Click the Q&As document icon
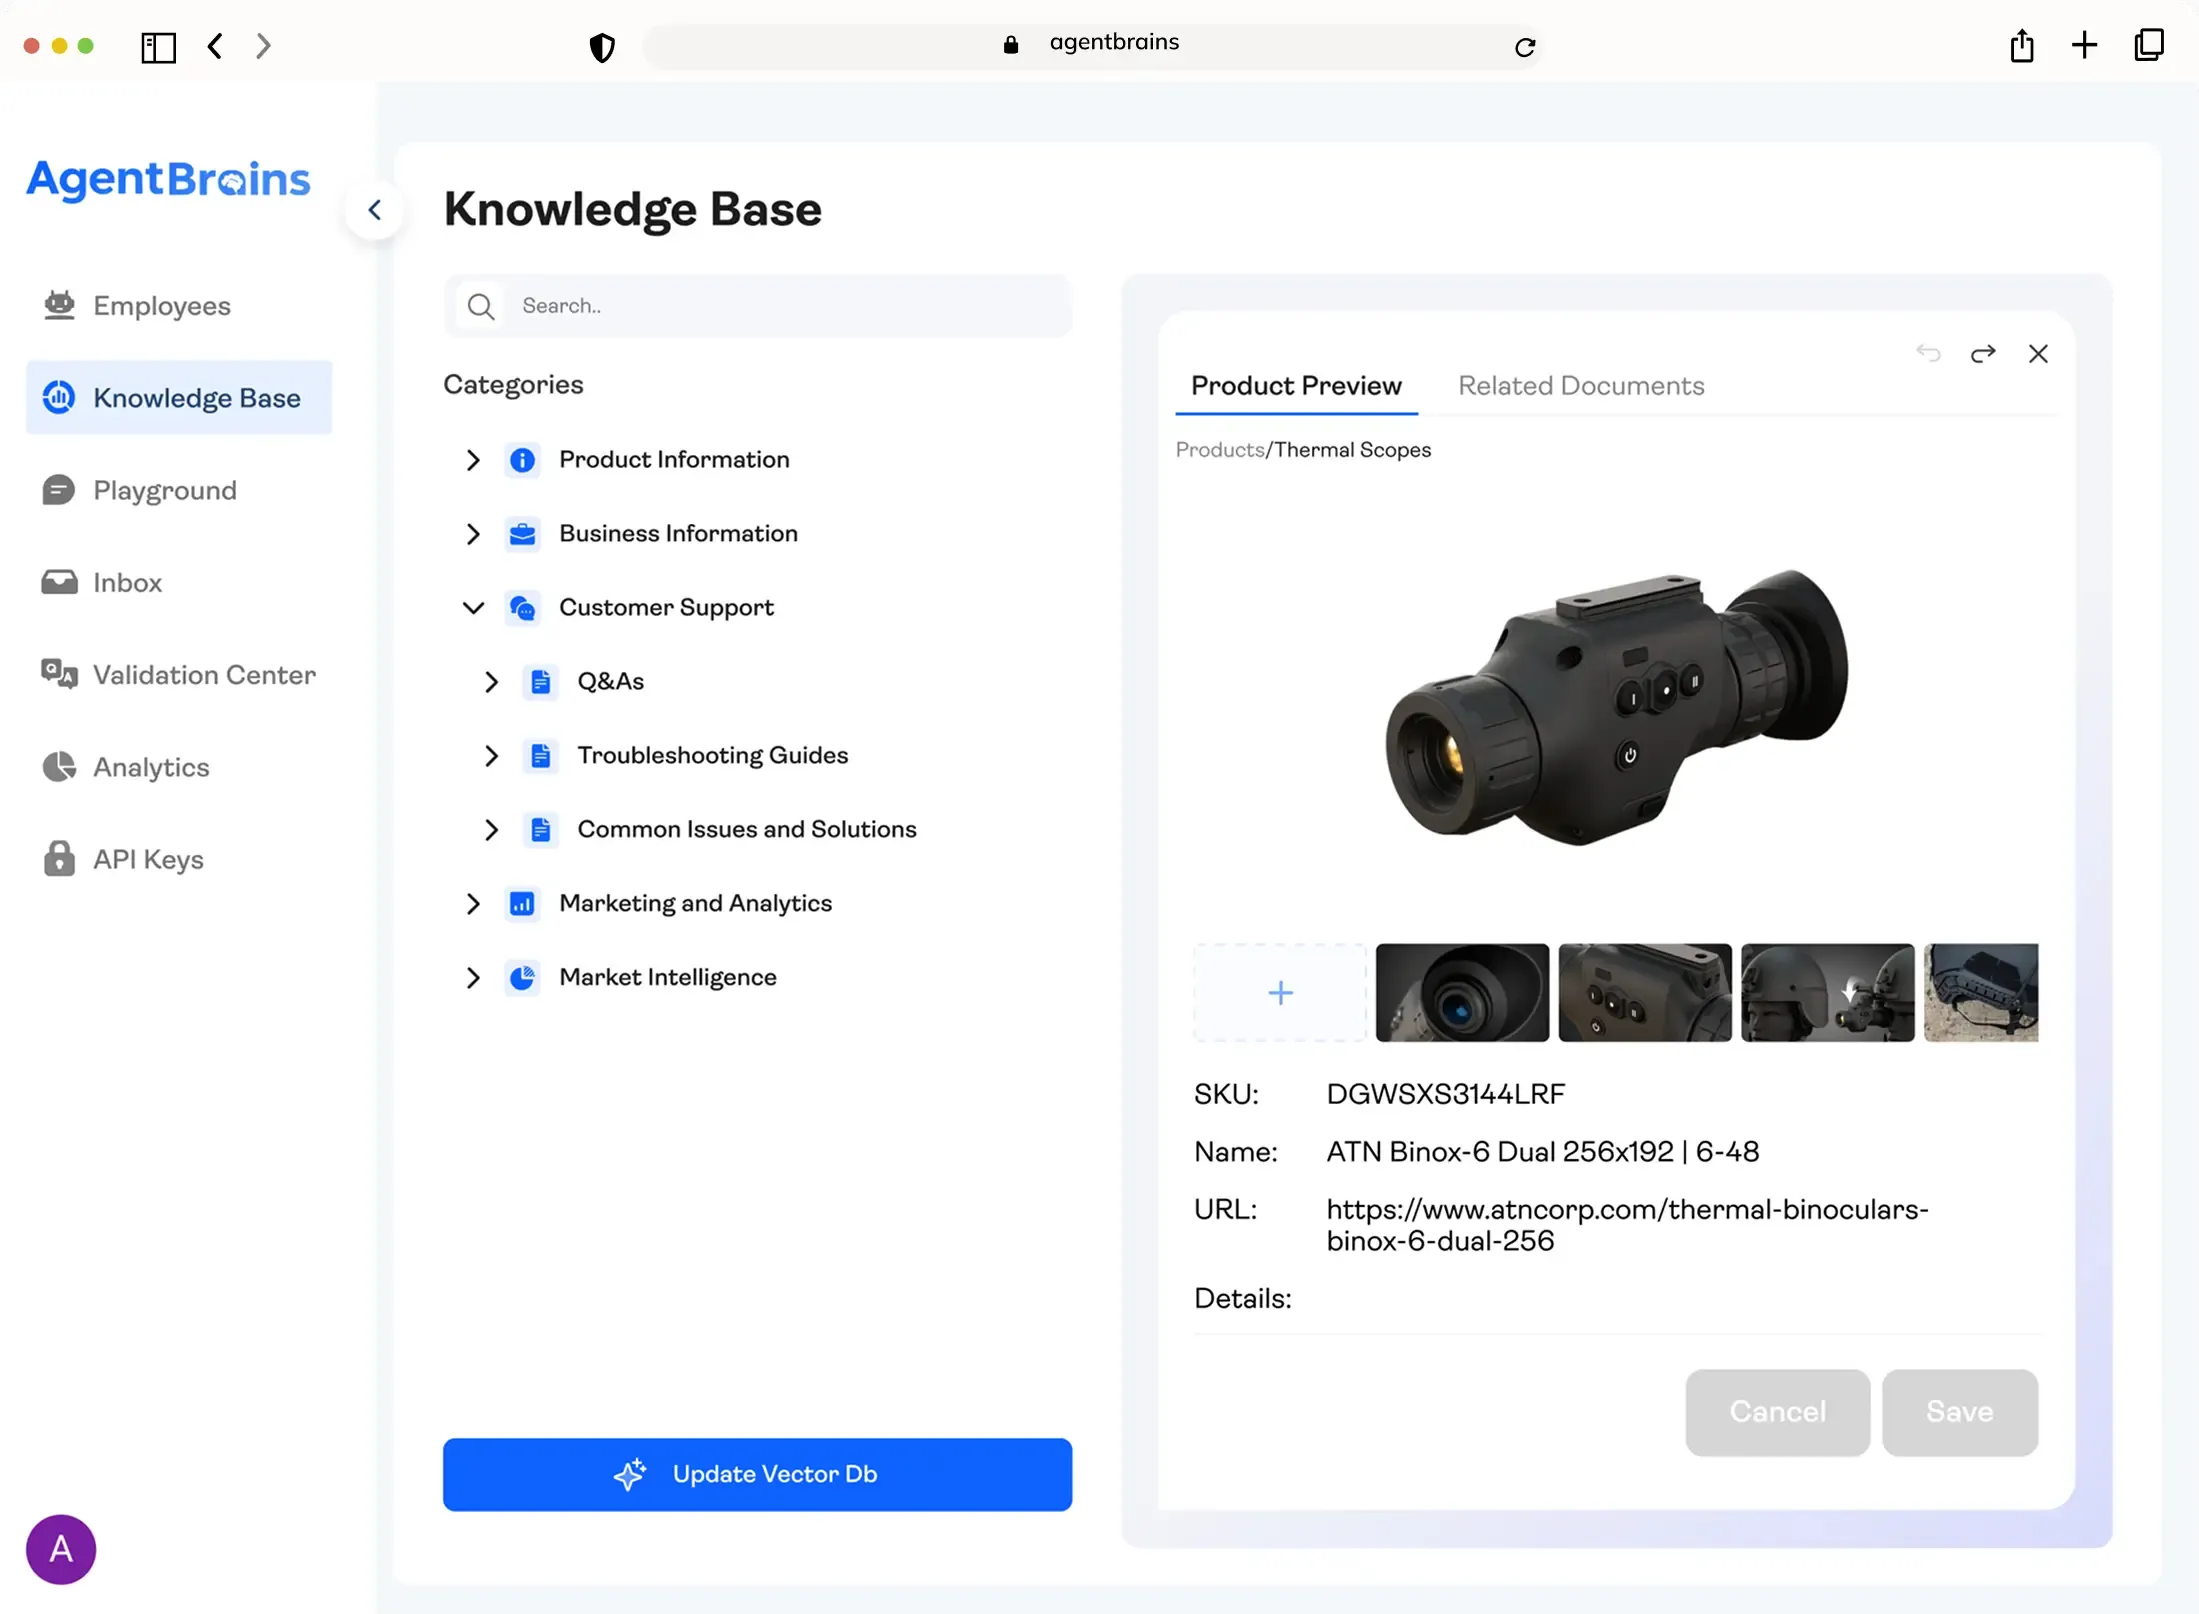2199x1614 pixels. click(x=540, y=682)
